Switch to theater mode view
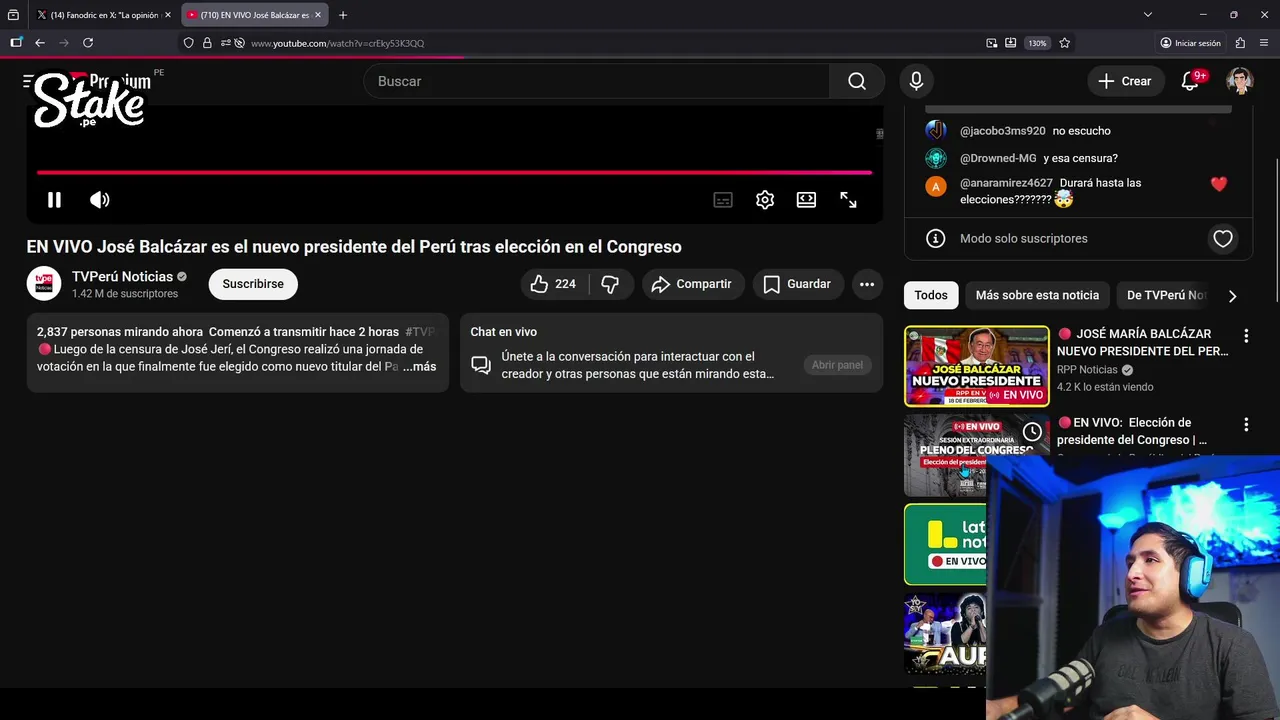The height and width of the screenshot is (720, 1280). (806, 200)
